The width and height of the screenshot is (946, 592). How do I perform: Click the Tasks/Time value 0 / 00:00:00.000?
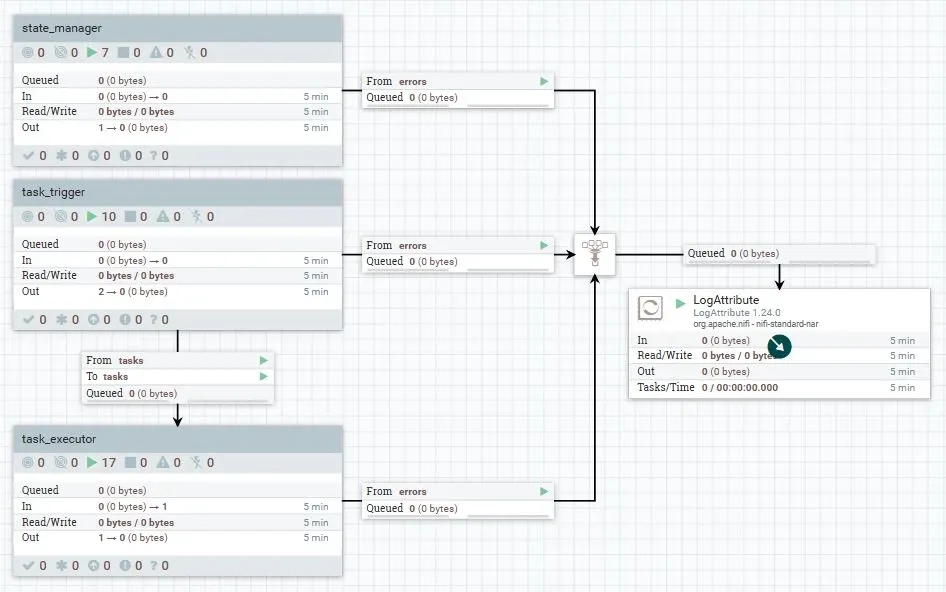[x=740, y=387]
